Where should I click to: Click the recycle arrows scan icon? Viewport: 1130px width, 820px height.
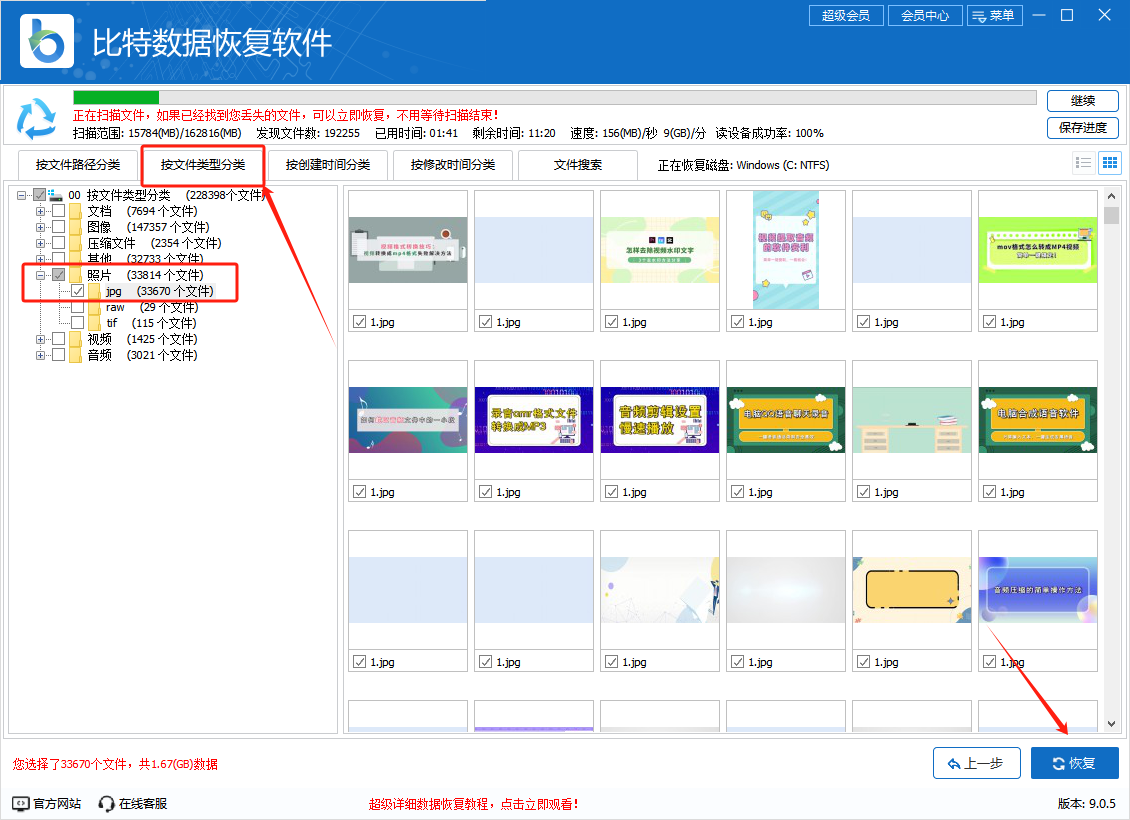click(37, 119)
